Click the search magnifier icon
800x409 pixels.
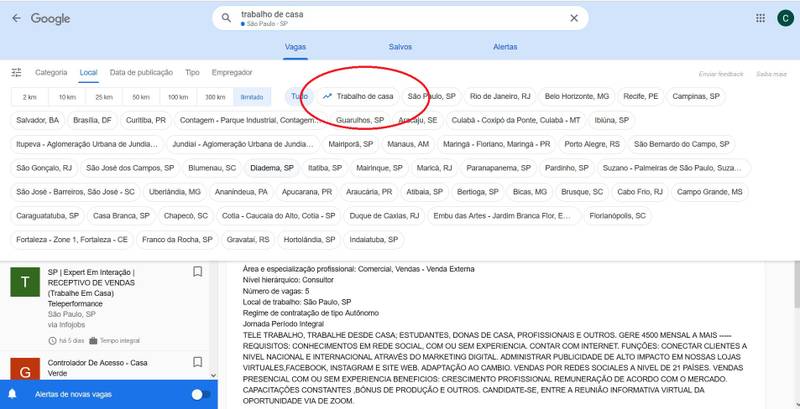pos(226,18)
